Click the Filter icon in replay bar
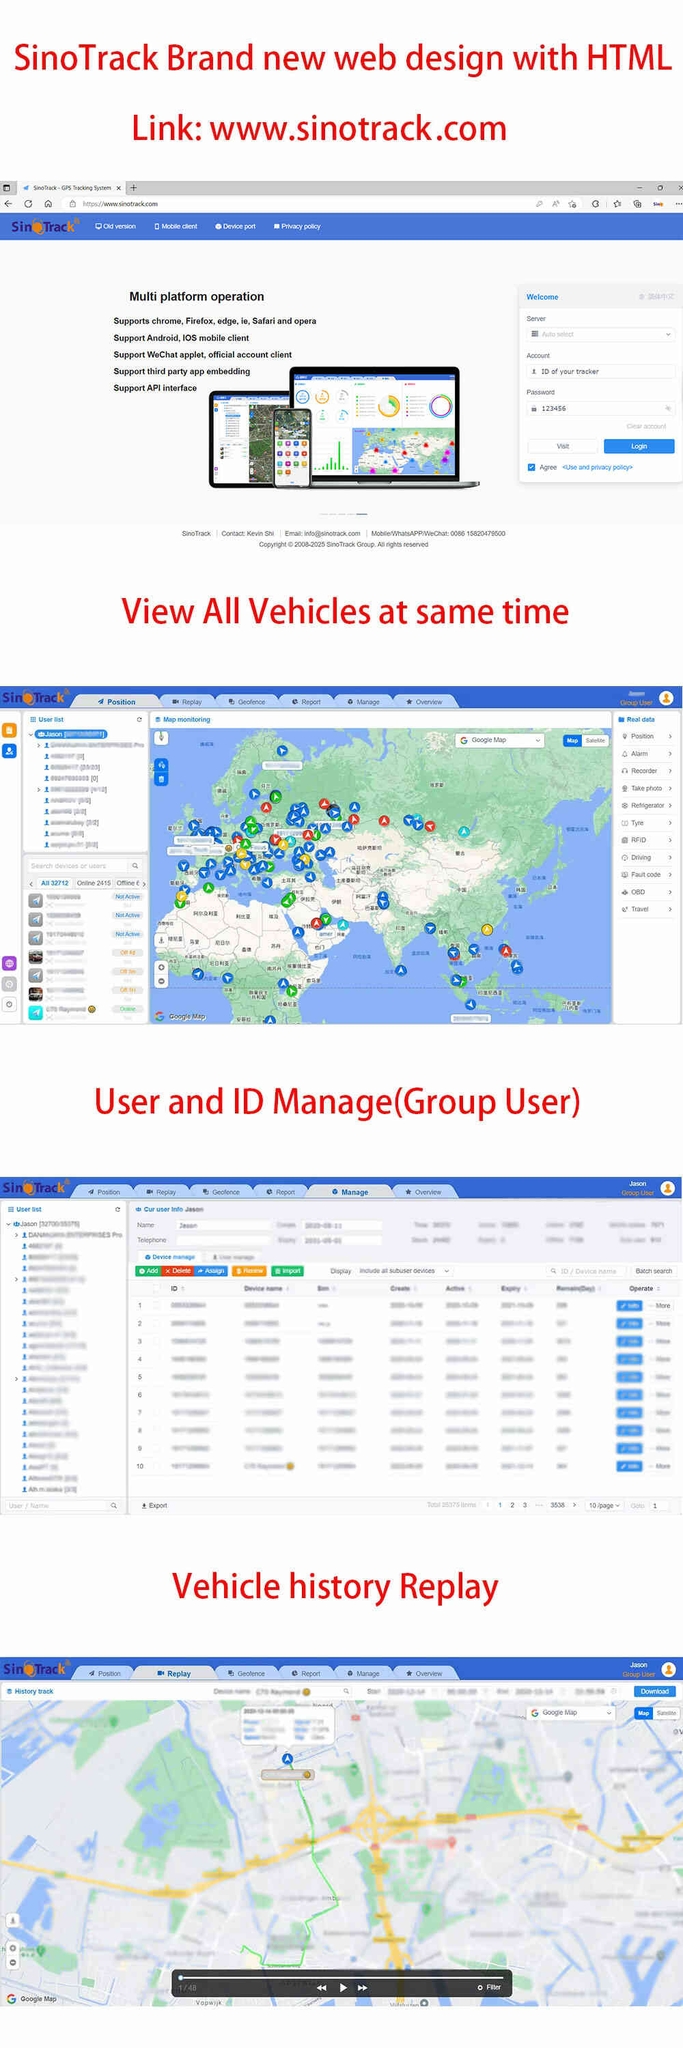This screenshot has height=2048, width=683. tap(489, 1987)
